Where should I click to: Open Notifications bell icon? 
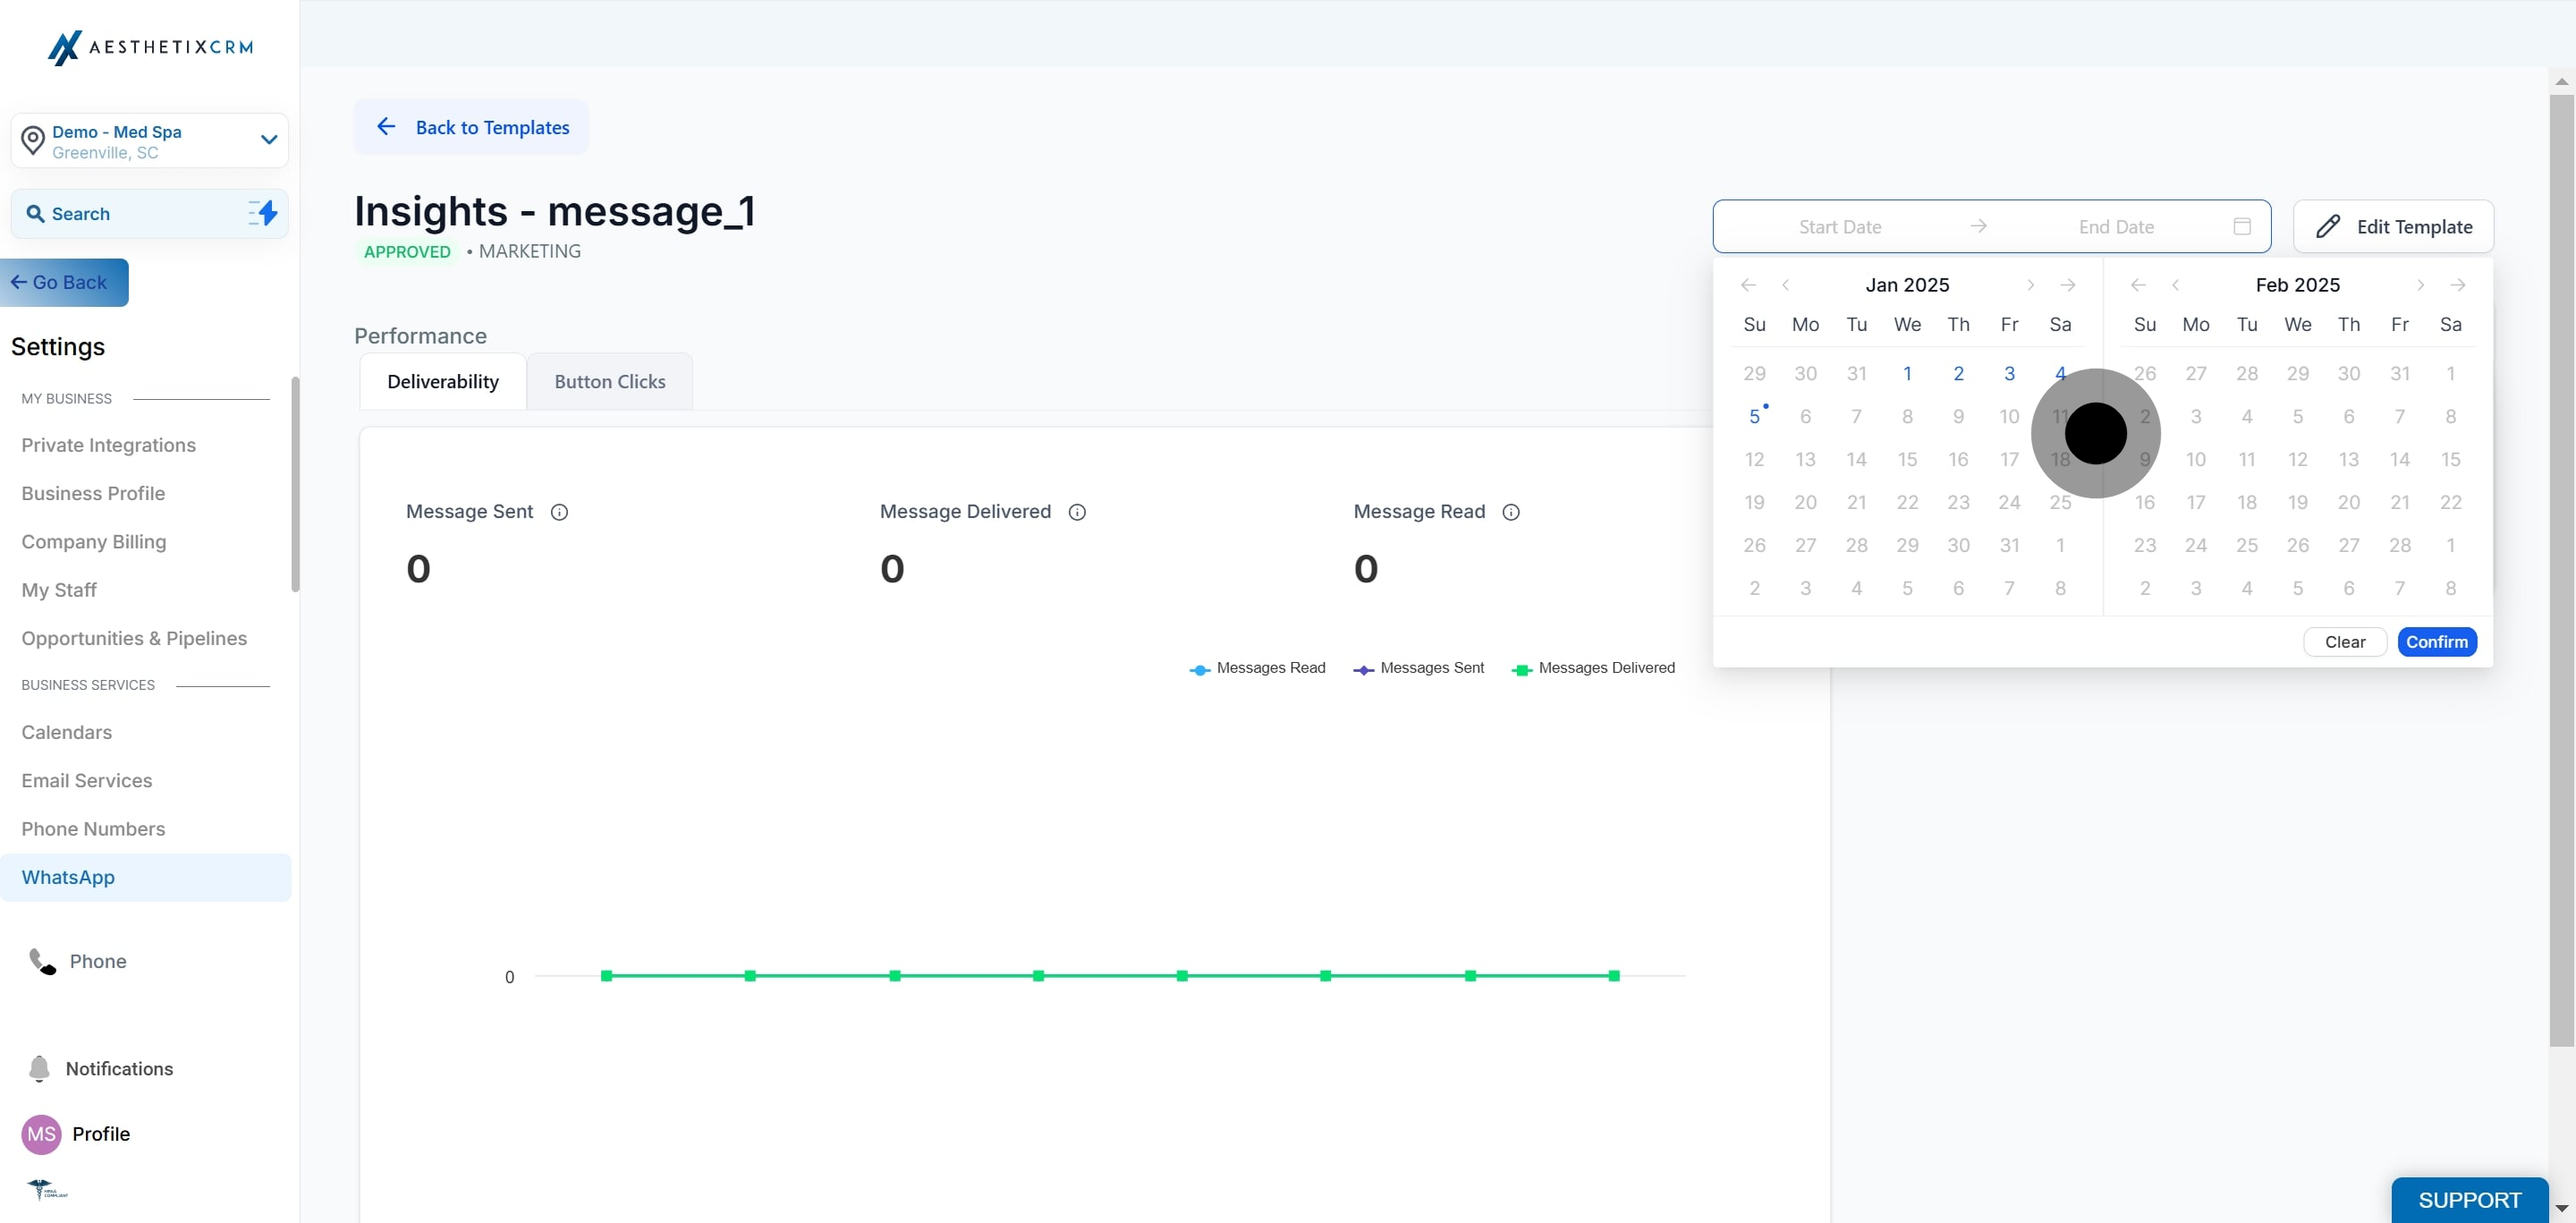coord(39,1068)
